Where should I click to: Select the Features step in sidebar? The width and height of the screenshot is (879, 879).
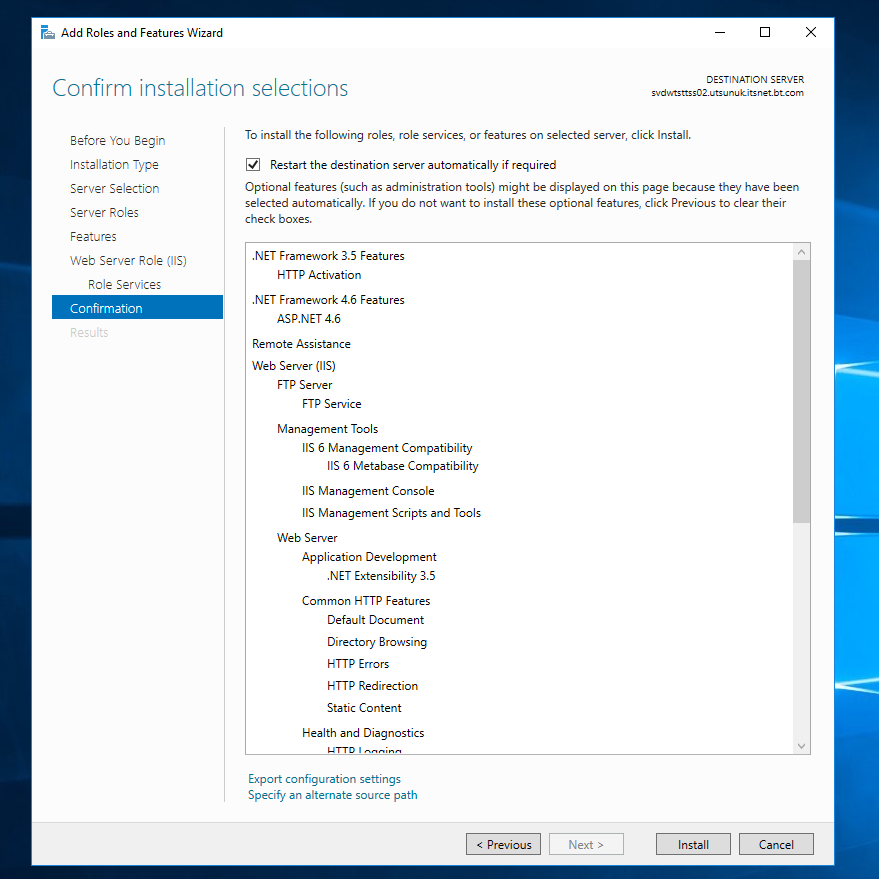(x=93, y=237)
